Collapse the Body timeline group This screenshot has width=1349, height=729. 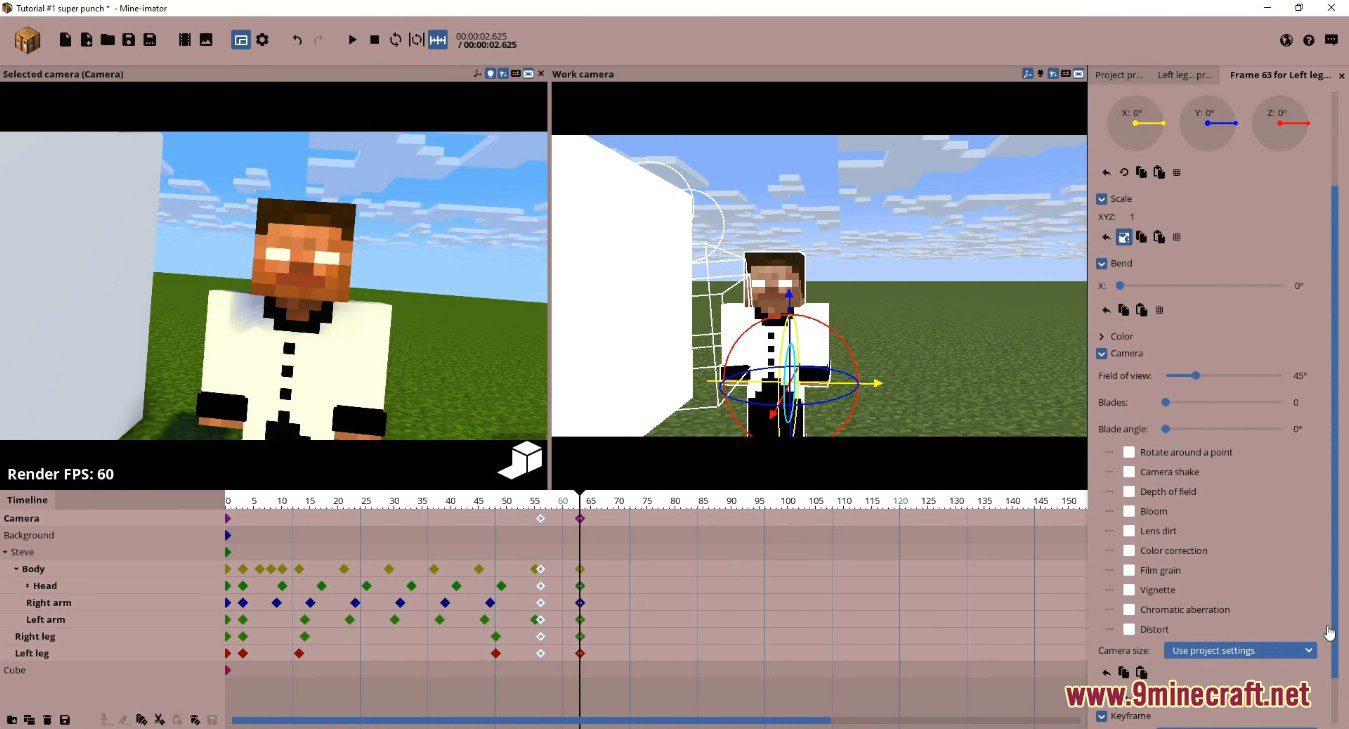click(x=16, y=569)
